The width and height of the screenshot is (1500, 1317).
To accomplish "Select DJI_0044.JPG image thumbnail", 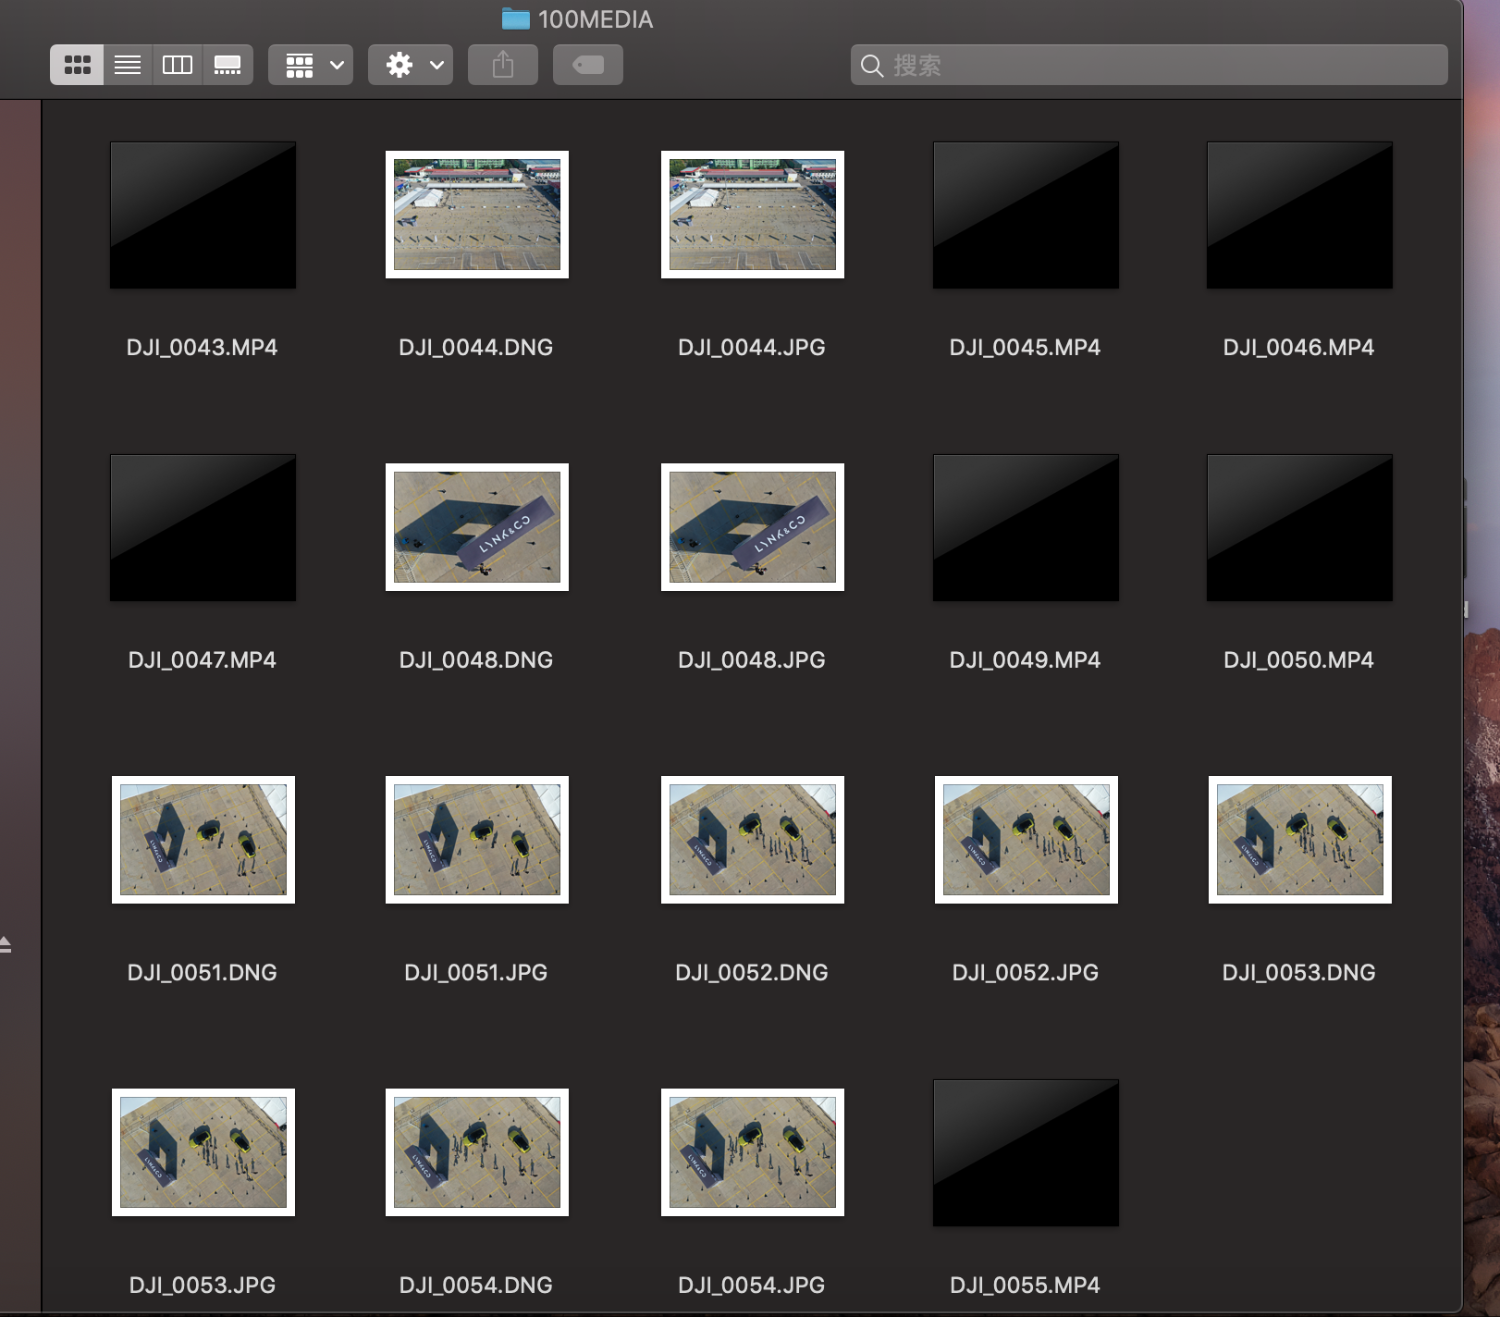I will [752, 215].
